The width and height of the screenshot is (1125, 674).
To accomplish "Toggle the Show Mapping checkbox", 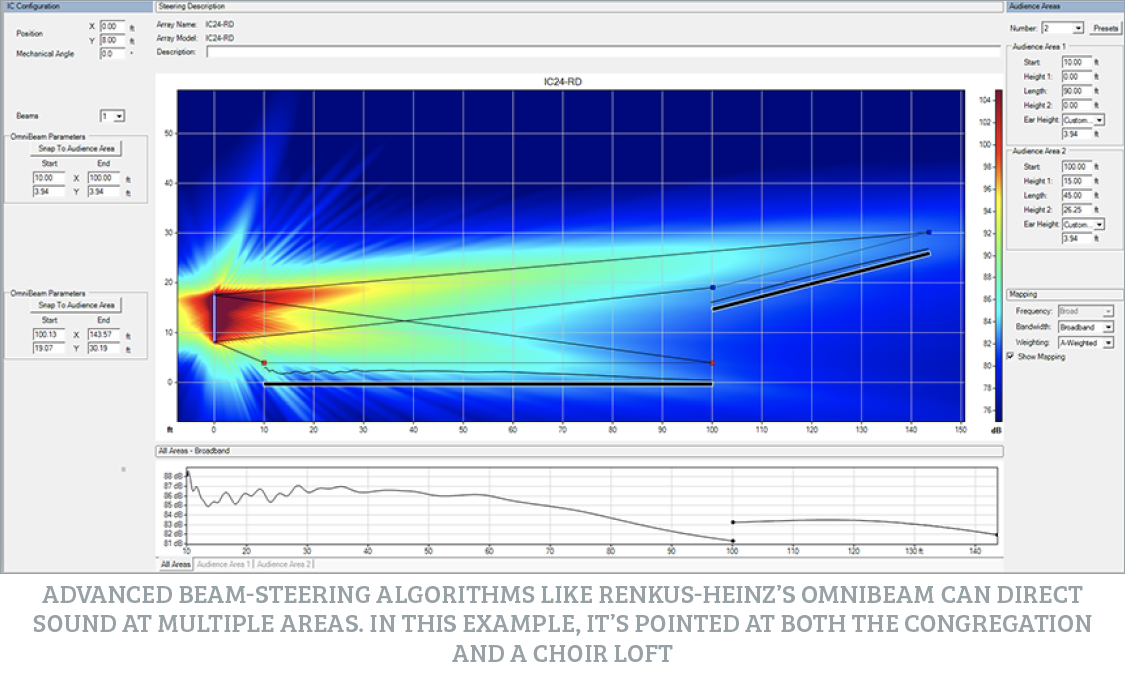I will (1011, 356).
